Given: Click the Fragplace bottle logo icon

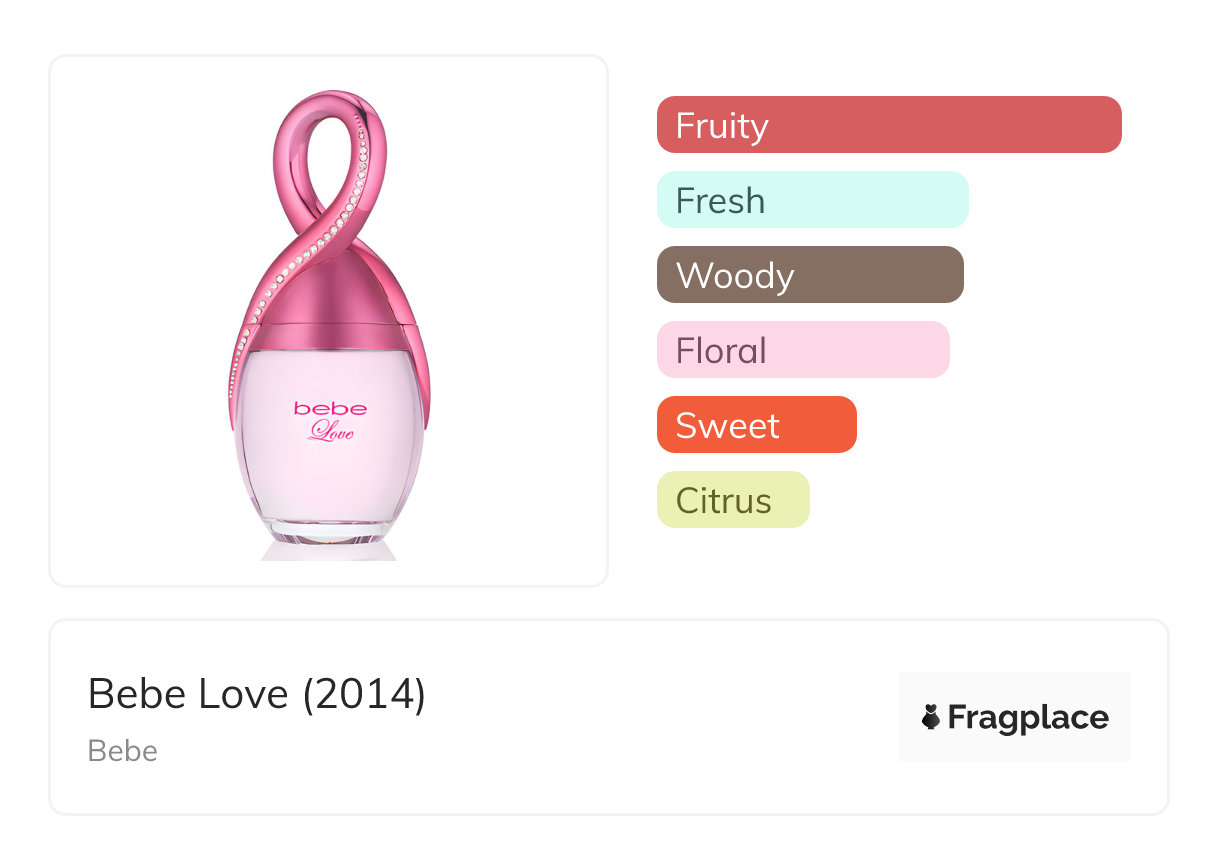Looking at the screenshot, I should click(932, 717).
